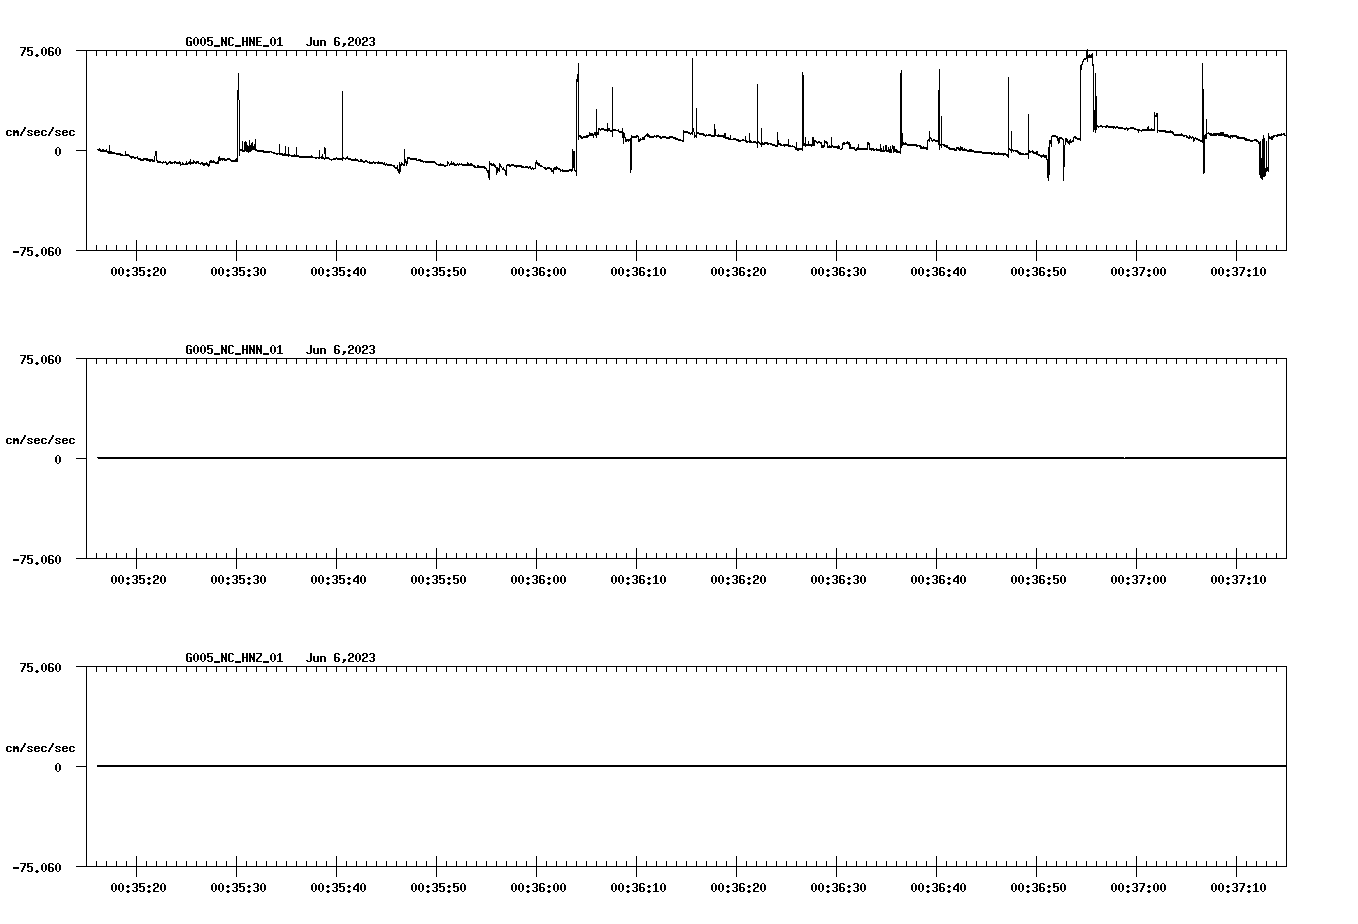
Task: Click time label 00:35:20 under HNE plot
Action: click(138, 272)
